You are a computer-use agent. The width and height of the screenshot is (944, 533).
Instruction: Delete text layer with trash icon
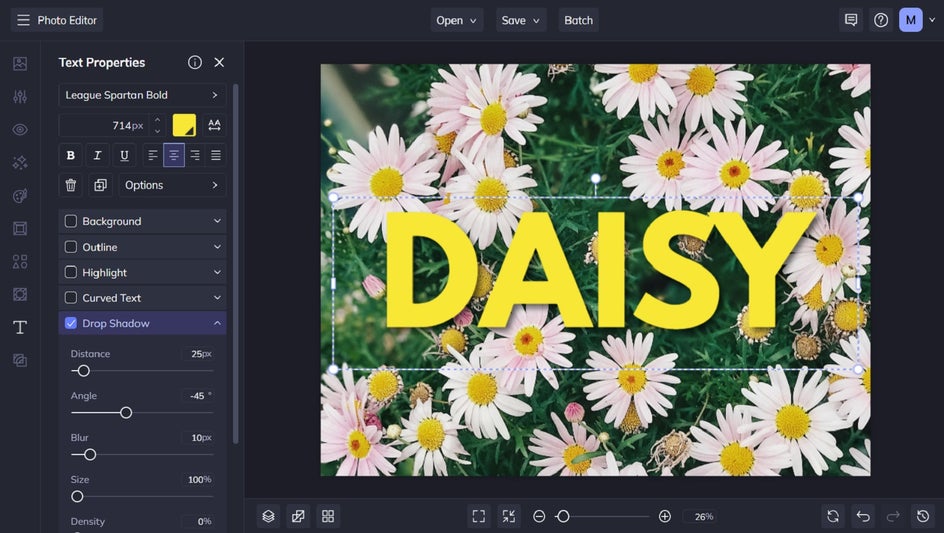(x=70, y=185)
